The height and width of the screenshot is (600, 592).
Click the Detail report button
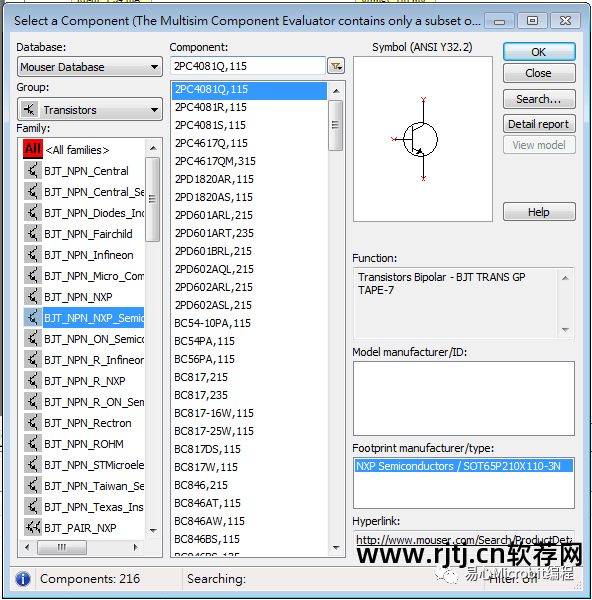click(539, 124)
